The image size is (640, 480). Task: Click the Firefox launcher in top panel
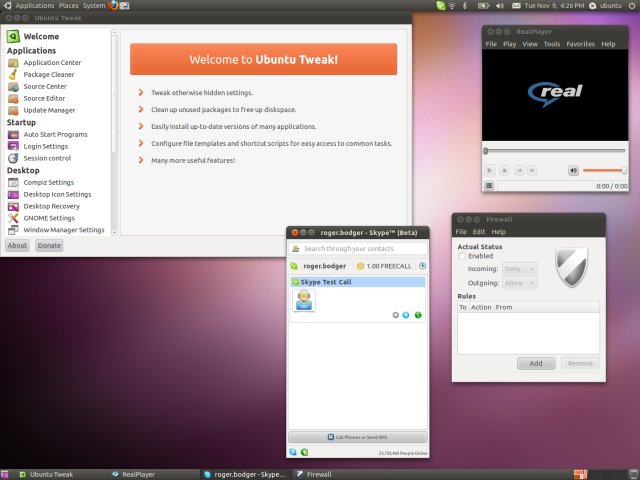point(113,5)
